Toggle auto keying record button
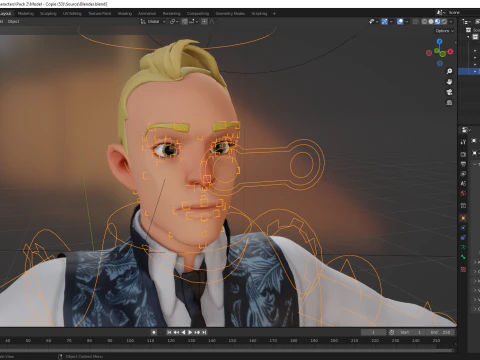 (154, 332)
